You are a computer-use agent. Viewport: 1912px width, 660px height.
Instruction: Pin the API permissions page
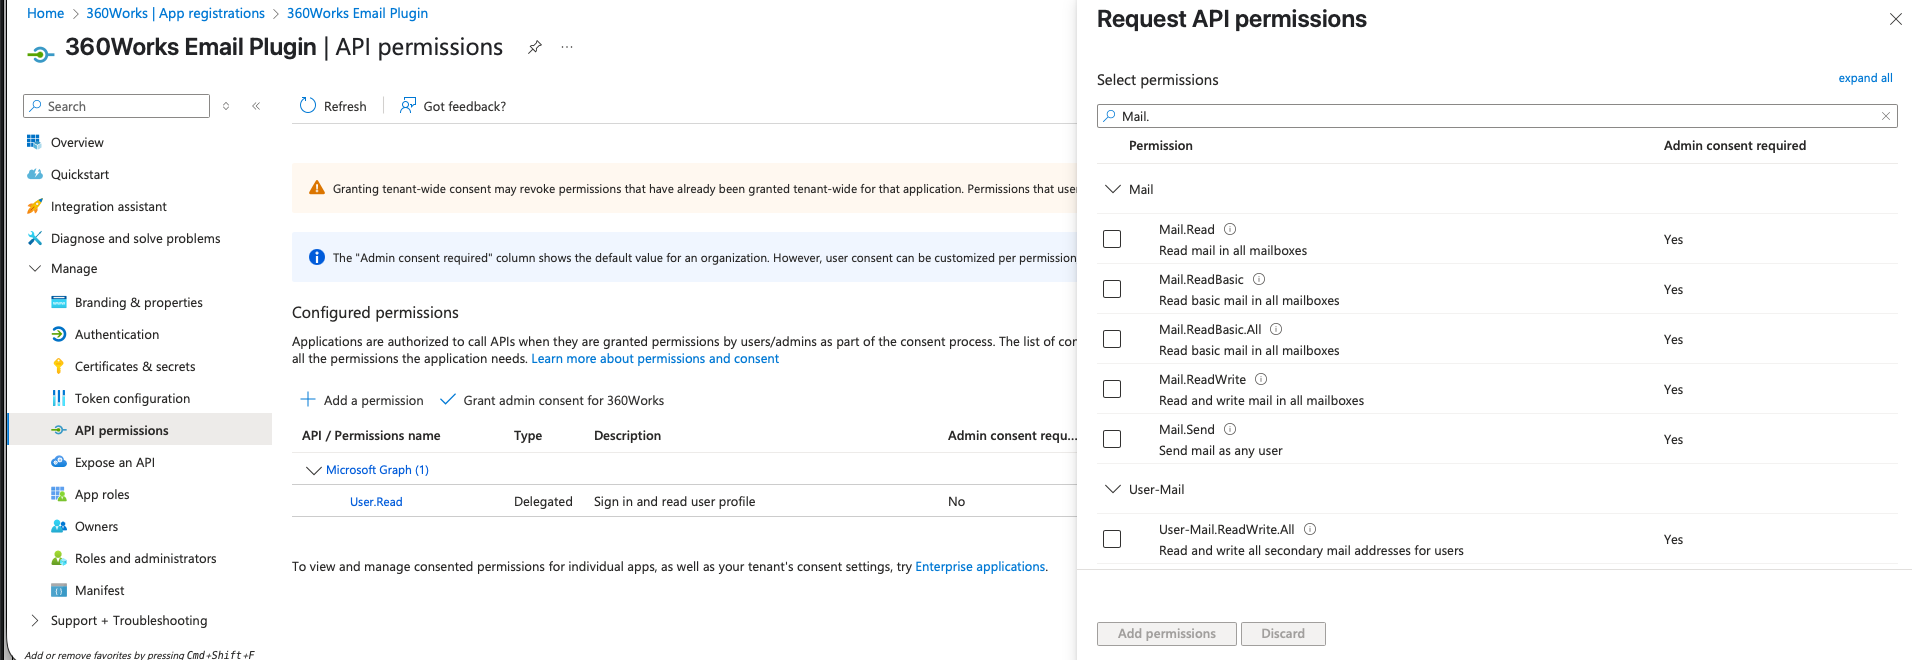tap(535, 47)
